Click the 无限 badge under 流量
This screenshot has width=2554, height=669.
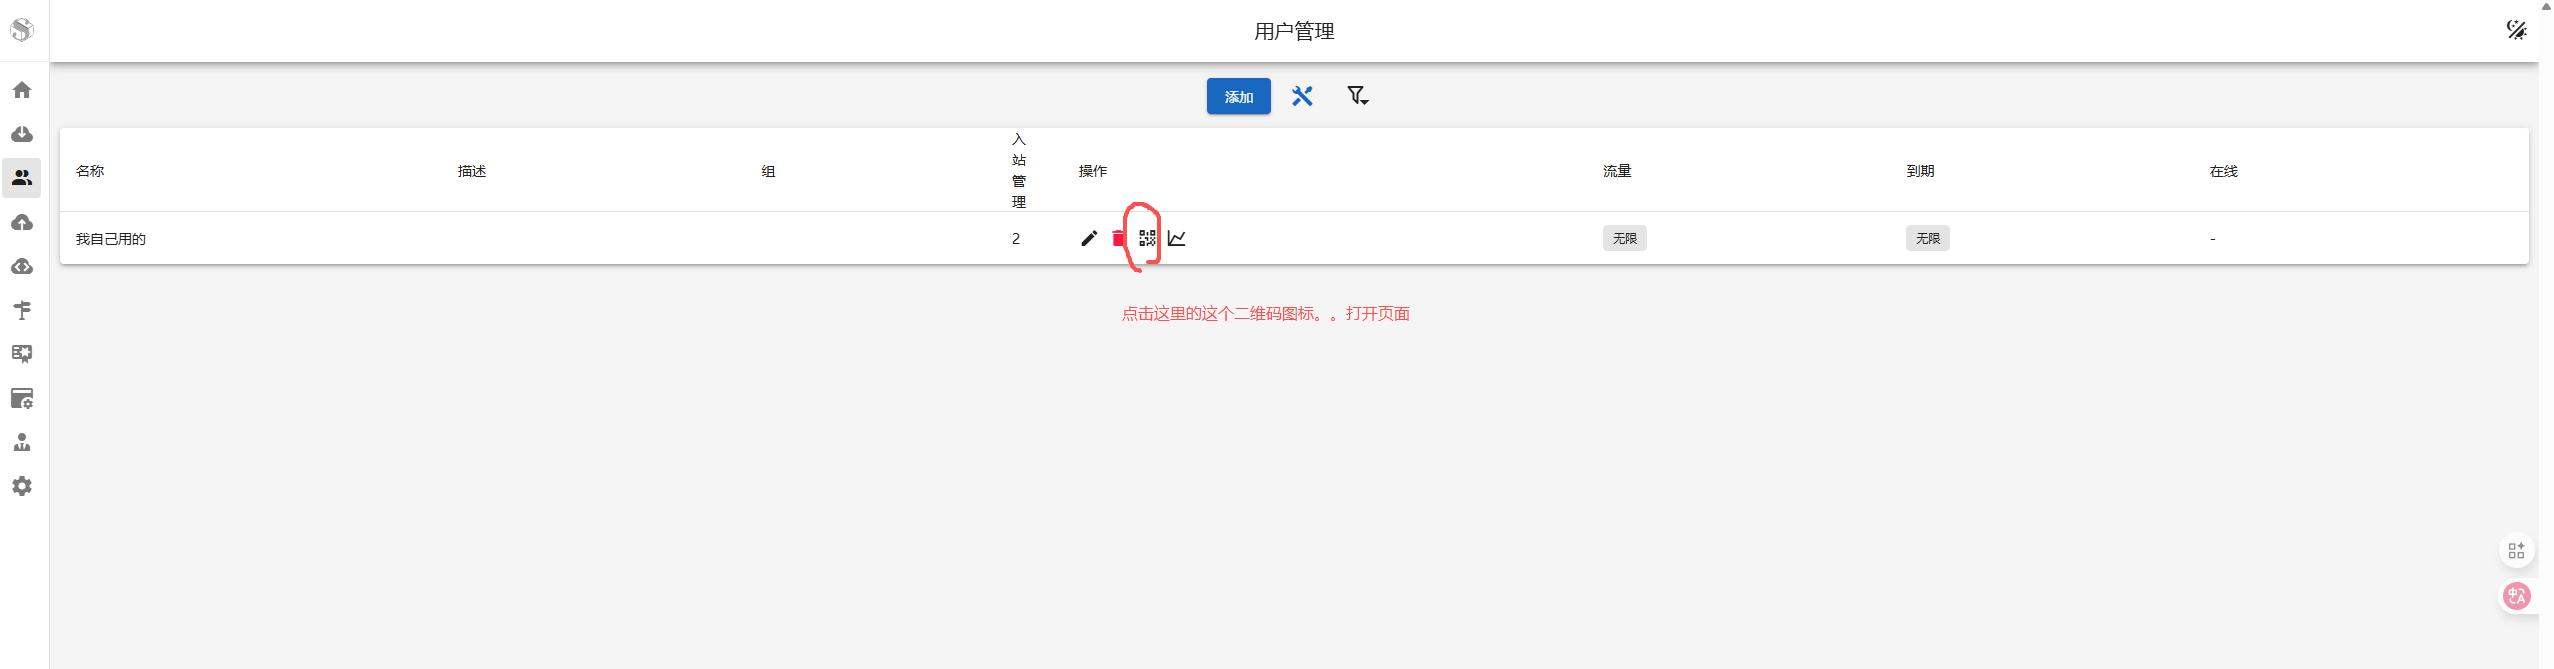(1624, 238)
